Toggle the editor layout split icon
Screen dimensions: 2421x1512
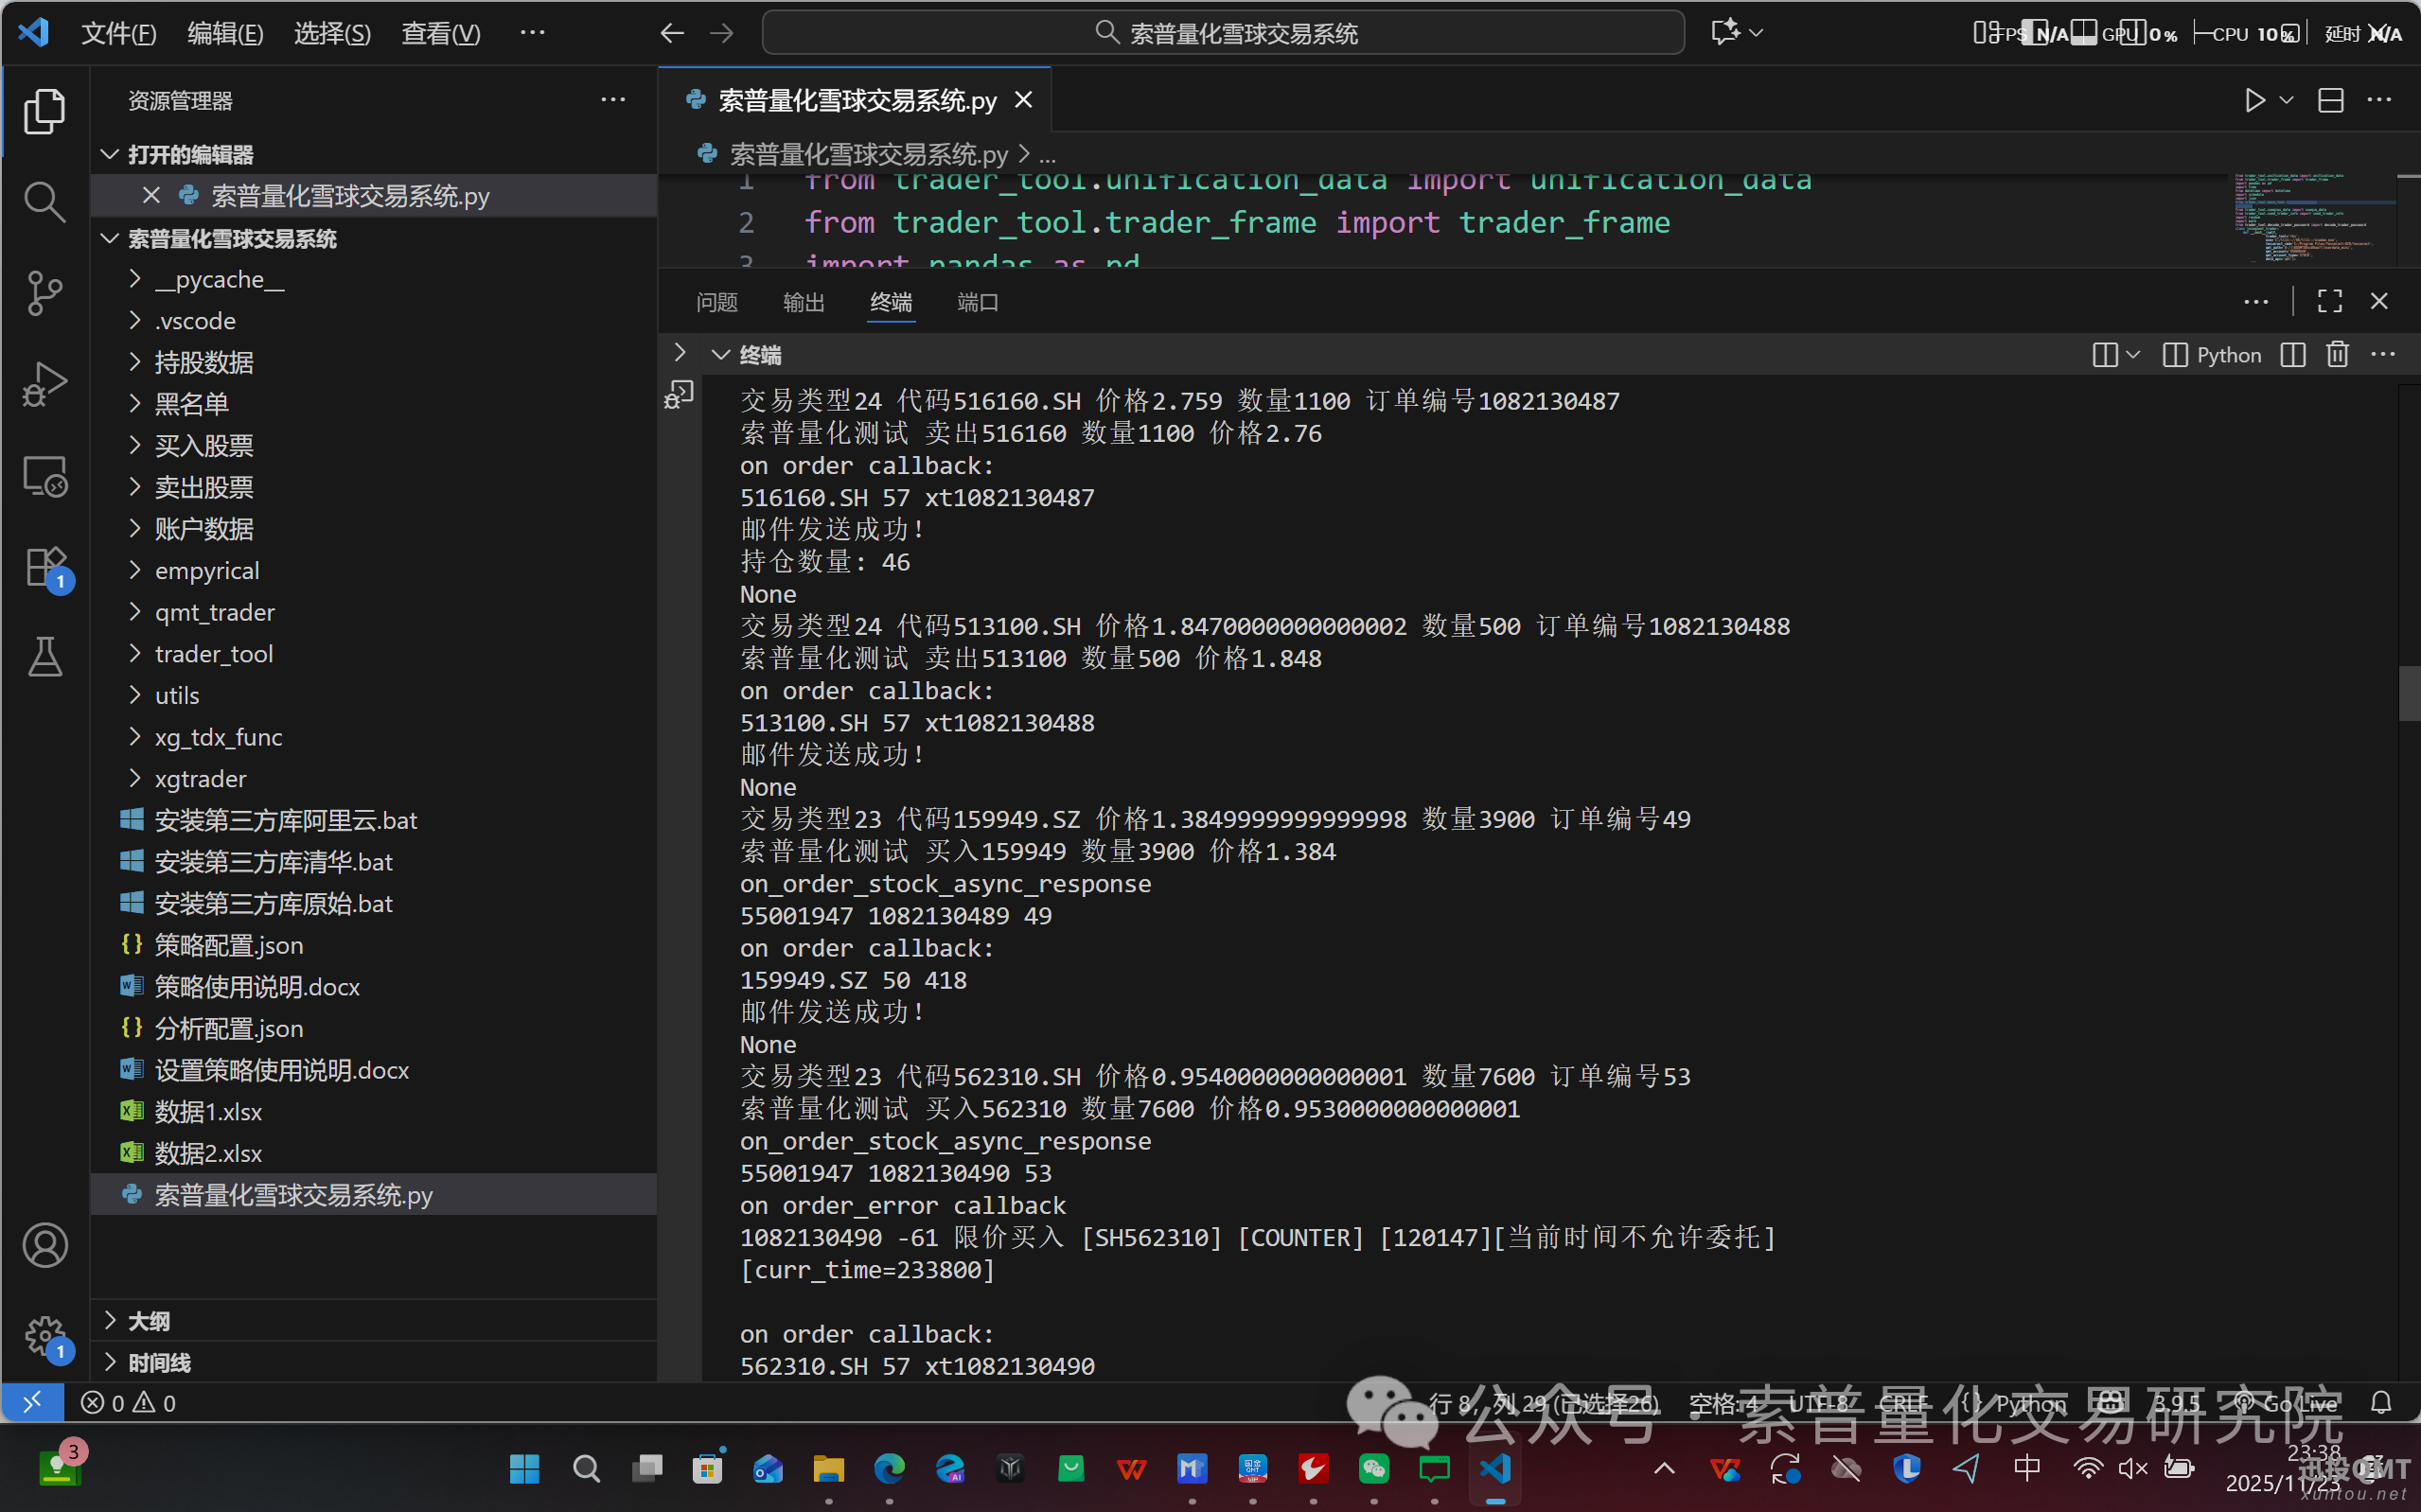2330,100
